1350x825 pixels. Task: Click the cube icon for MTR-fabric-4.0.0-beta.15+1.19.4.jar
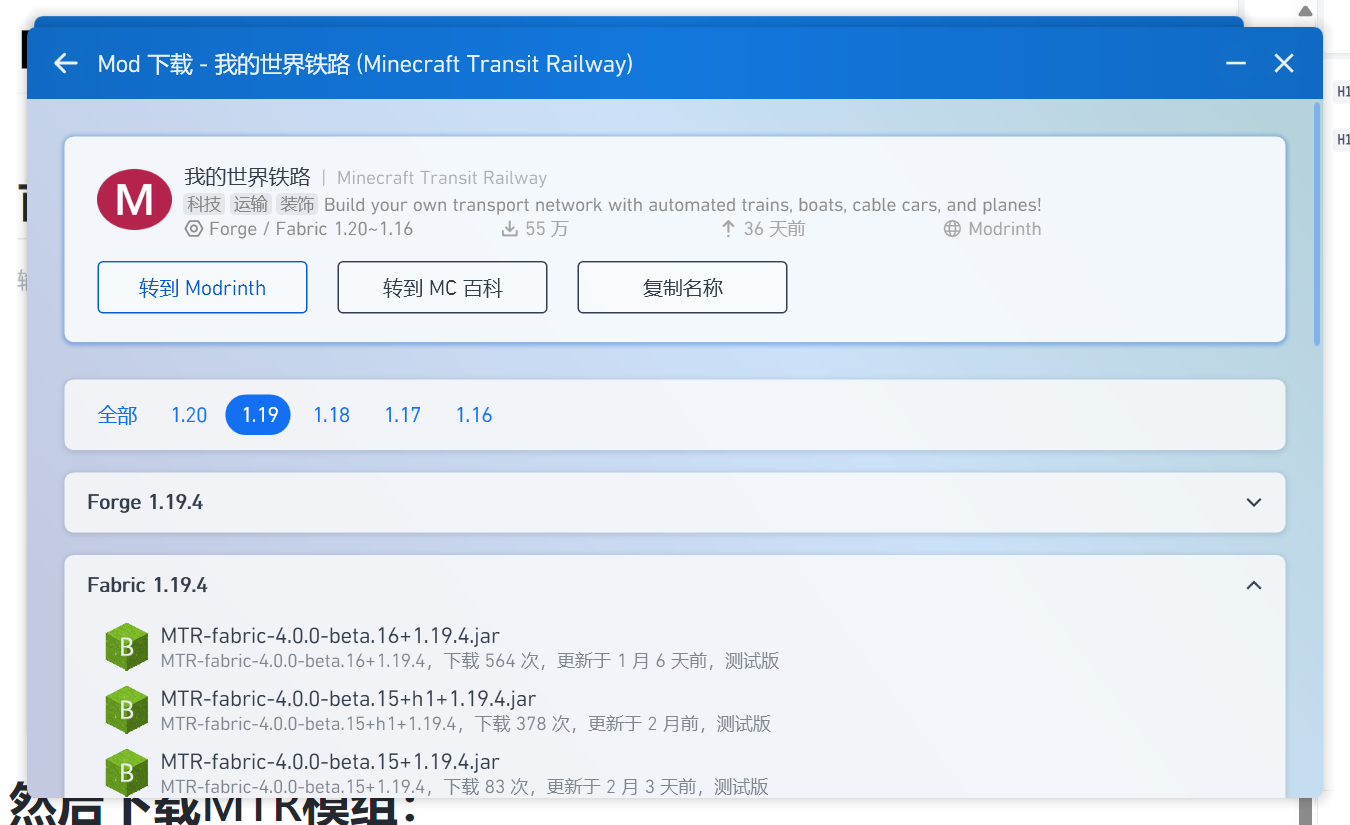[x=127, y=772]
